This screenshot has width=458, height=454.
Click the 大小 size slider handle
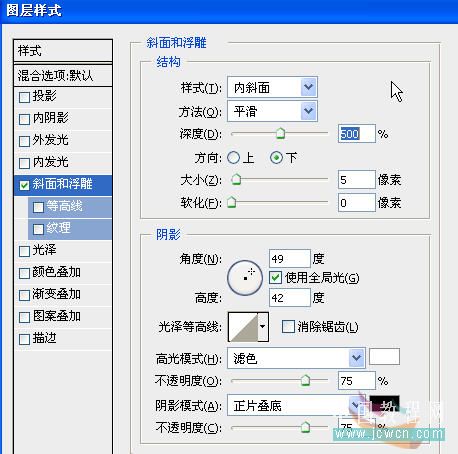(236, 179)
